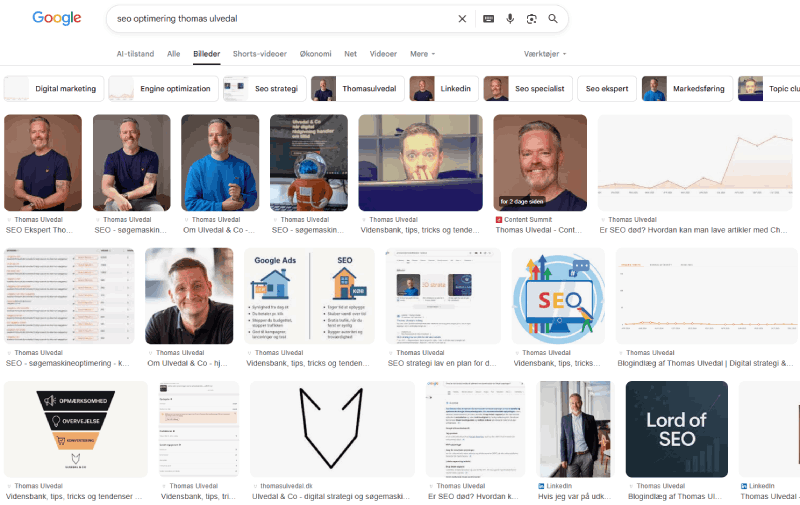Screen dimensions: 800x505
Task: Open the man in suit LinkedIn image
Action: [576, 429]
